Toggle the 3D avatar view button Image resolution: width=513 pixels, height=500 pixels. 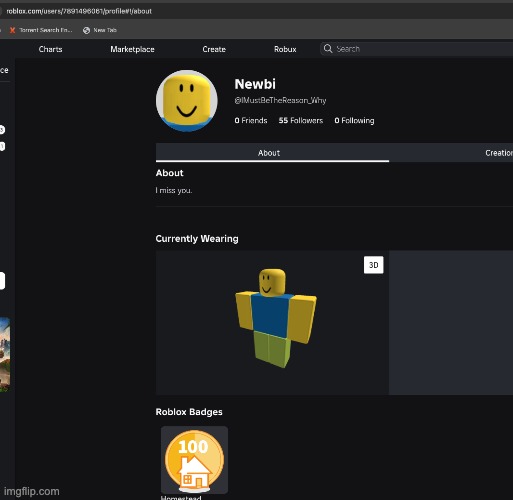[373, 265]
